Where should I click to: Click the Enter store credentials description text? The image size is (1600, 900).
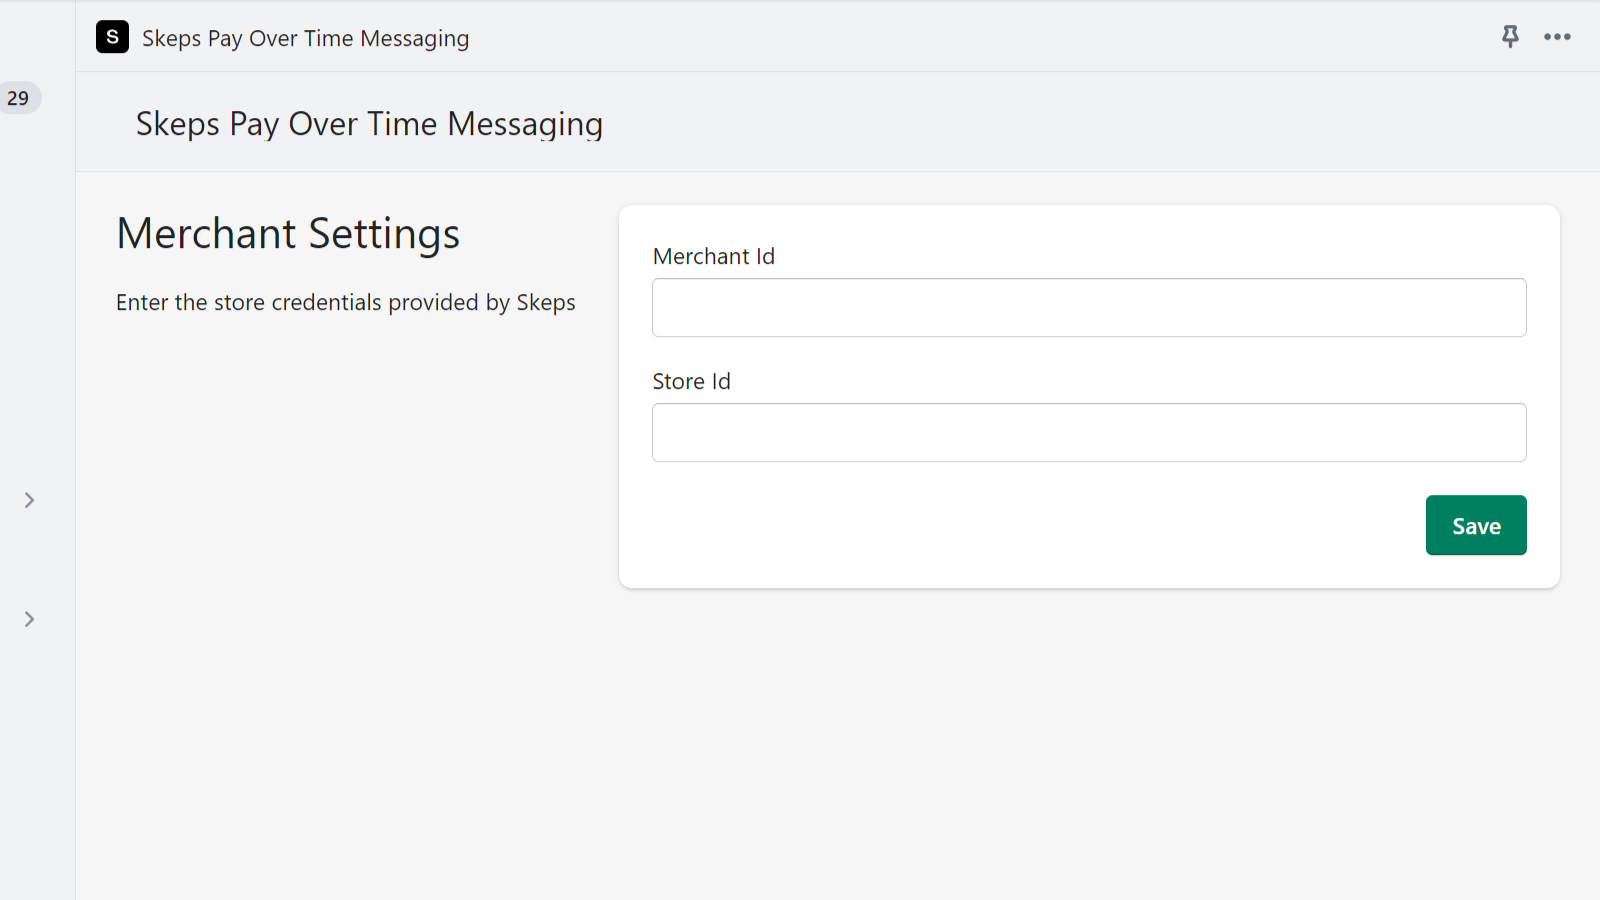tap(346, 302)
